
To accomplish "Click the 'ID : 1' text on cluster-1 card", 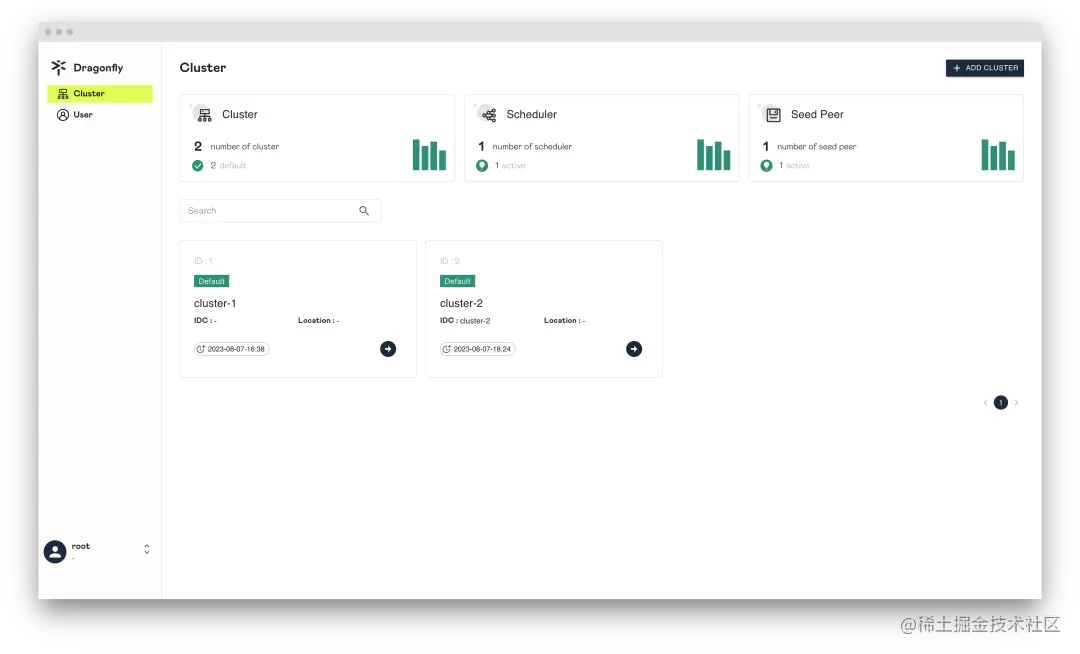I will pyautogui.click(x=203, y=261).
